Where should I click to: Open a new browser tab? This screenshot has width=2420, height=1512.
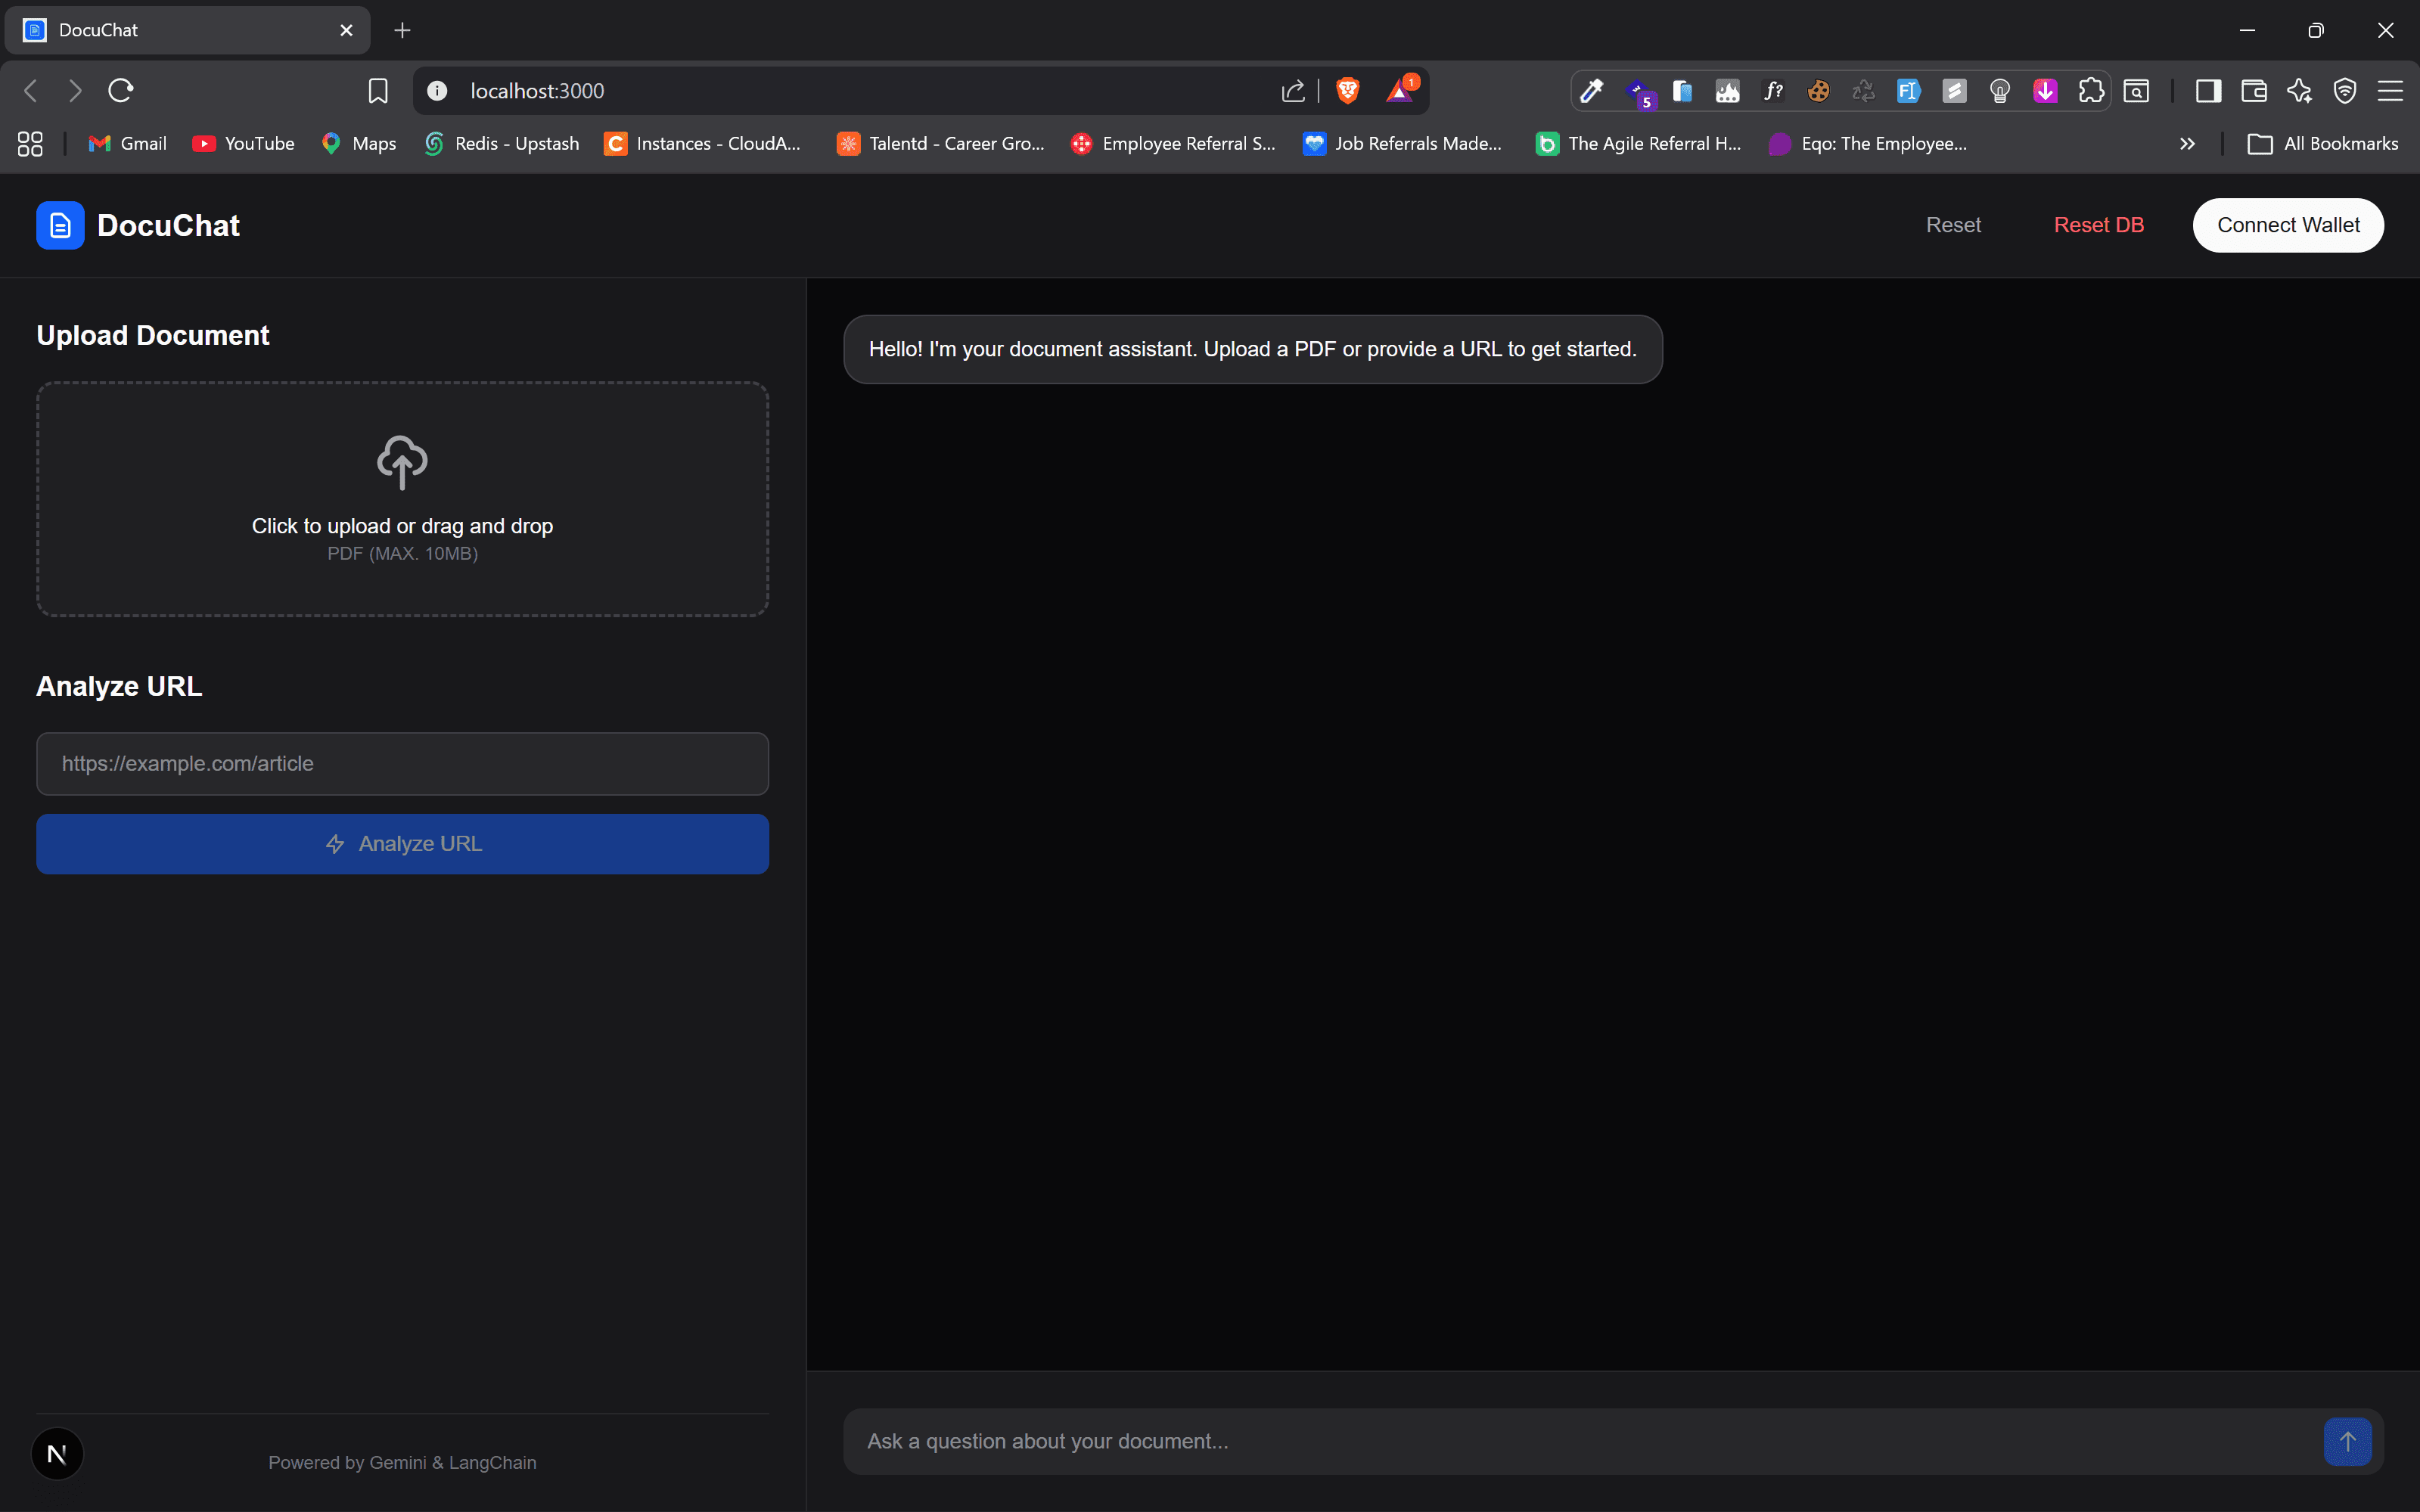click(402, 30)
